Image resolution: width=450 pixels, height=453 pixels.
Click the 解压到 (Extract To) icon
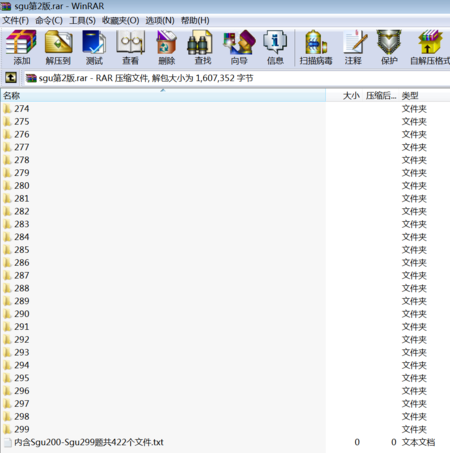coord(58,47)
